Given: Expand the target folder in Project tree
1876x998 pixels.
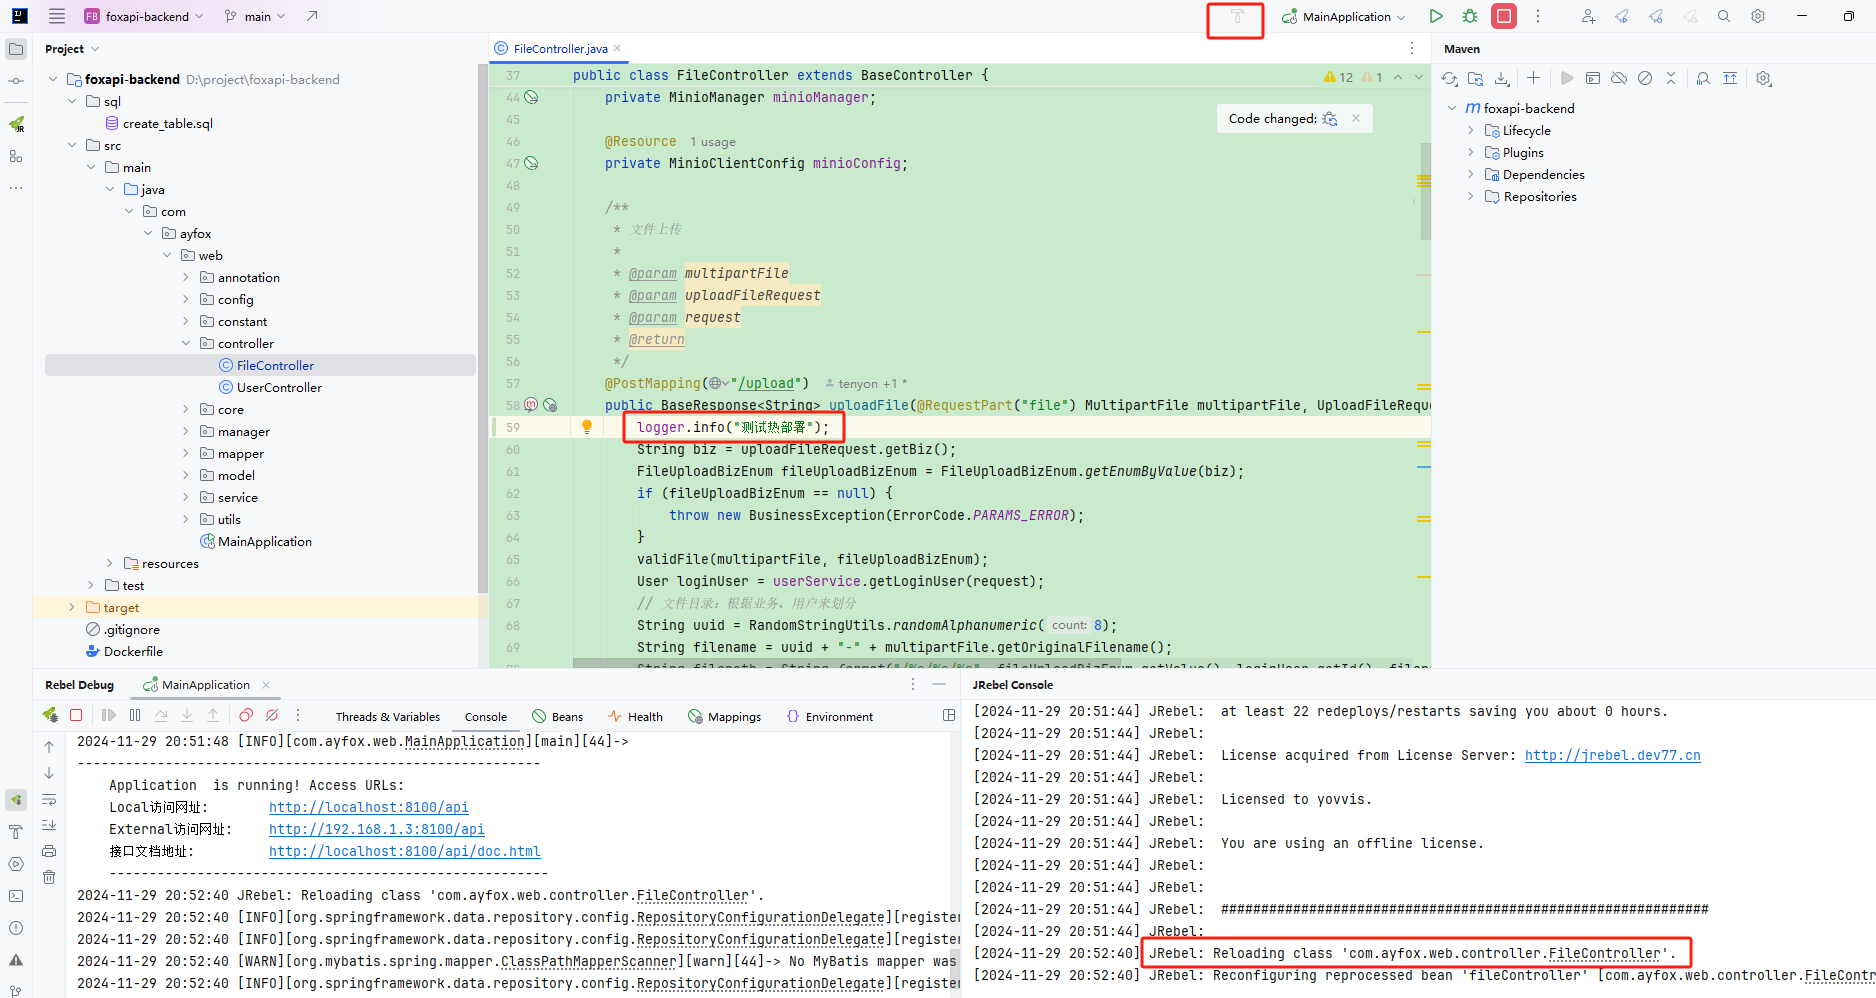Looking at the screenshot, I should coord(71,608).
